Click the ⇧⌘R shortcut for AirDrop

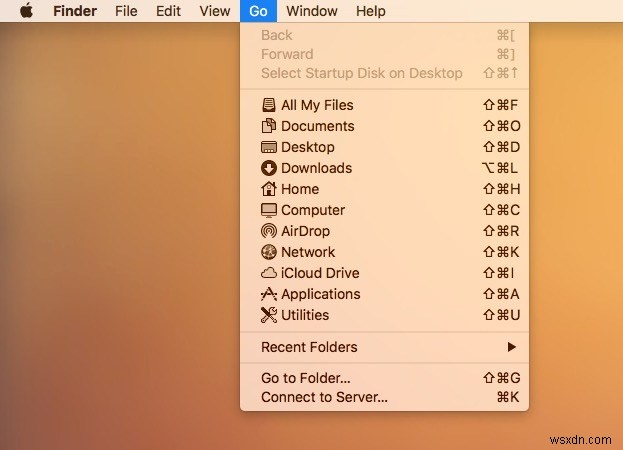(501, 231)
